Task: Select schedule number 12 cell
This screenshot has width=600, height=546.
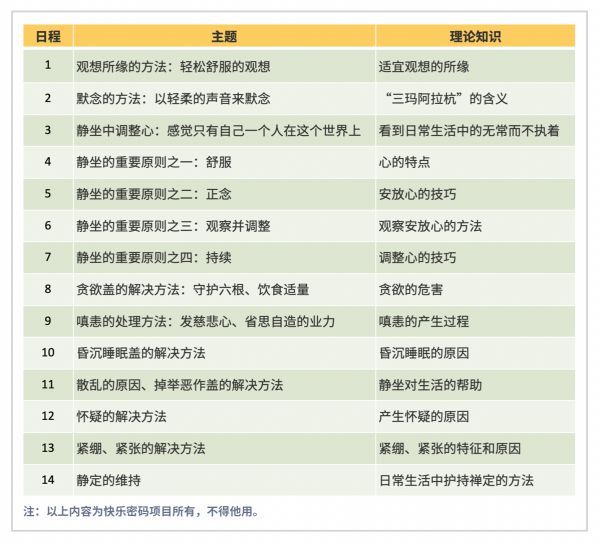Action: (x=48, y=416)
